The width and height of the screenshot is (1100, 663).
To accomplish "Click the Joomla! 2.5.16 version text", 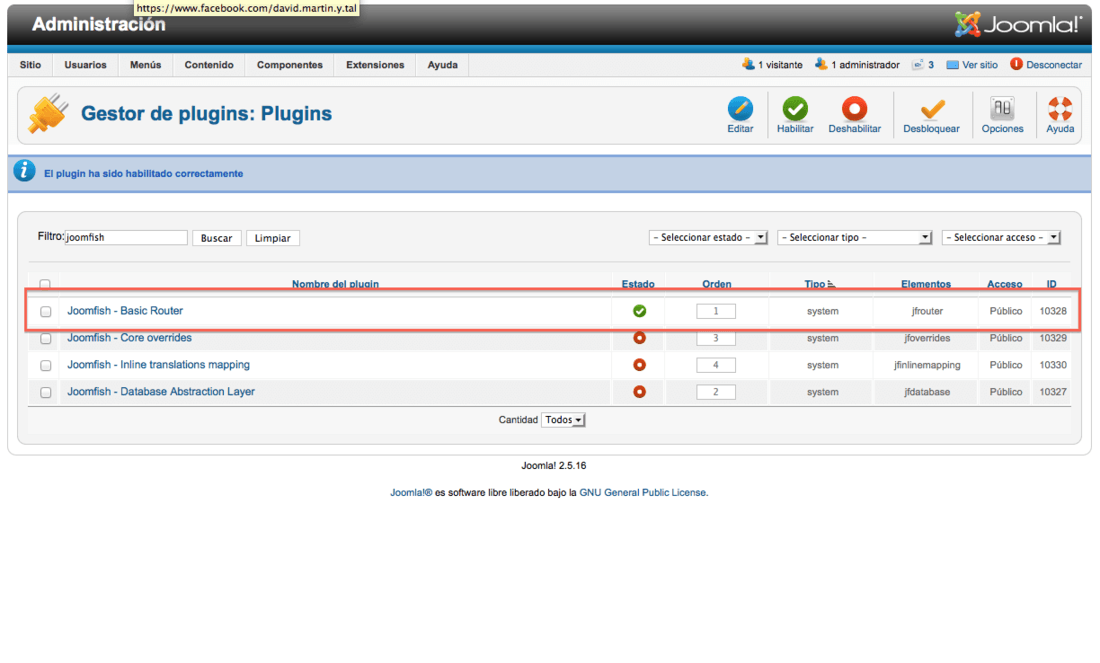I will tap(554, 466).
